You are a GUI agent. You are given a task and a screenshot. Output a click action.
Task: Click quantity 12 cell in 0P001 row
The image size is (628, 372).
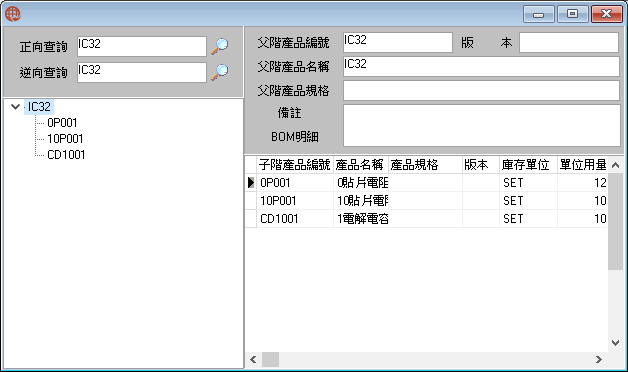click(x=582, y=183)
